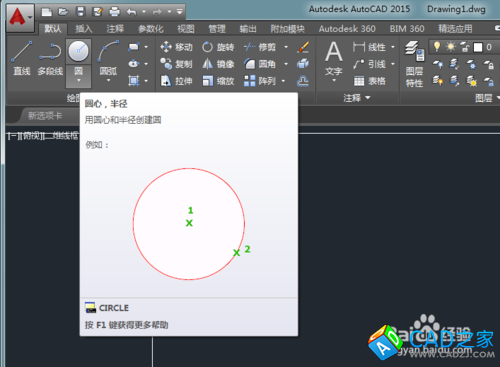Click the Erase eraser icon
The image size is (500, 367).
303,47
